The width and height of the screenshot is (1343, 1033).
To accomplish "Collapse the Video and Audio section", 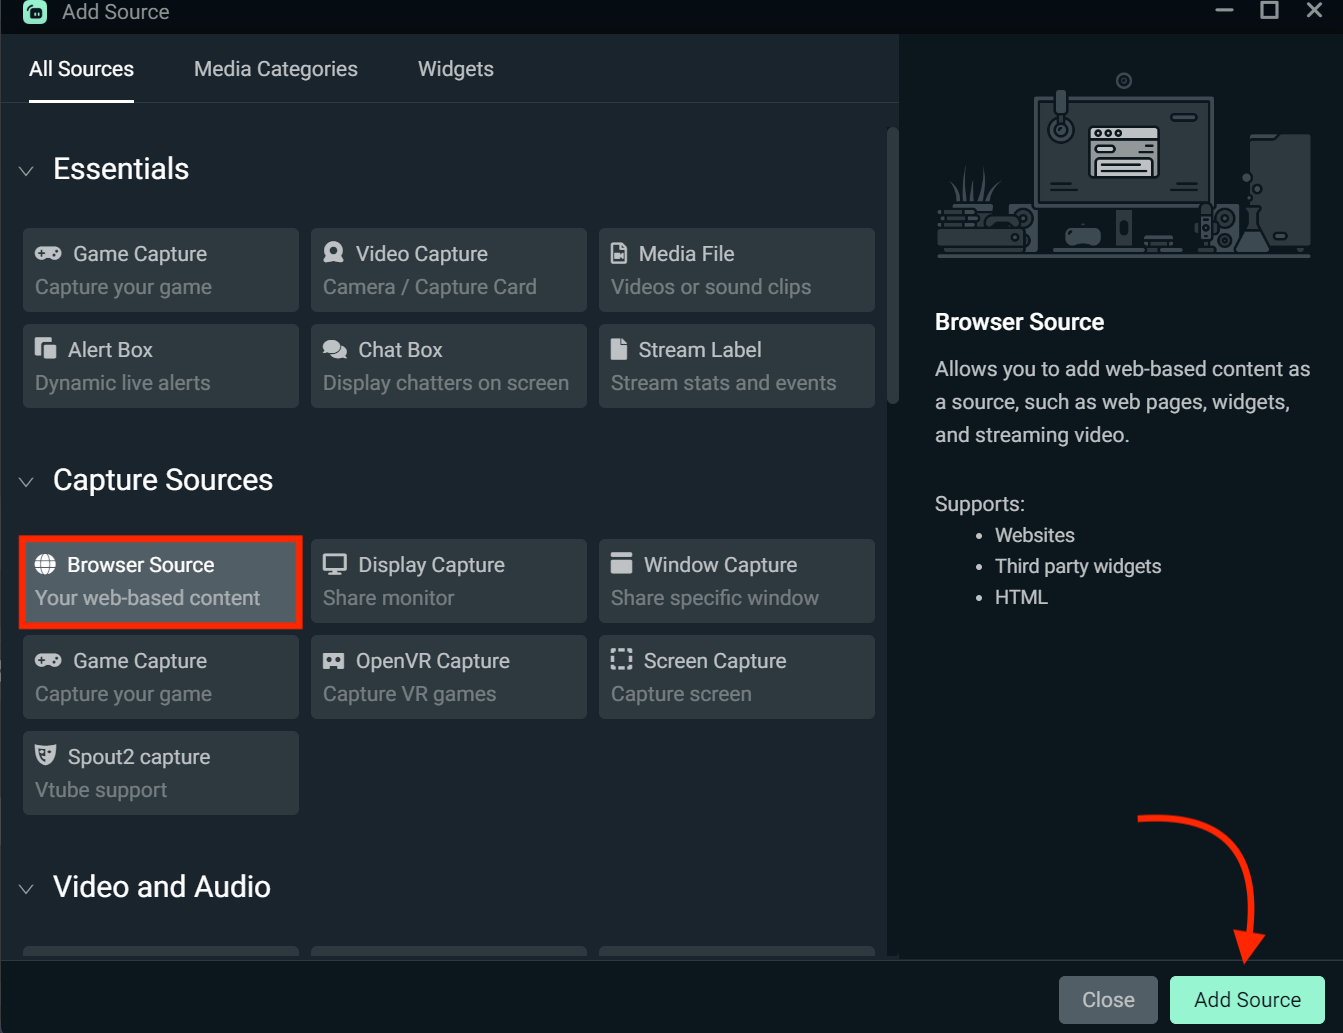I will (26, 888).
